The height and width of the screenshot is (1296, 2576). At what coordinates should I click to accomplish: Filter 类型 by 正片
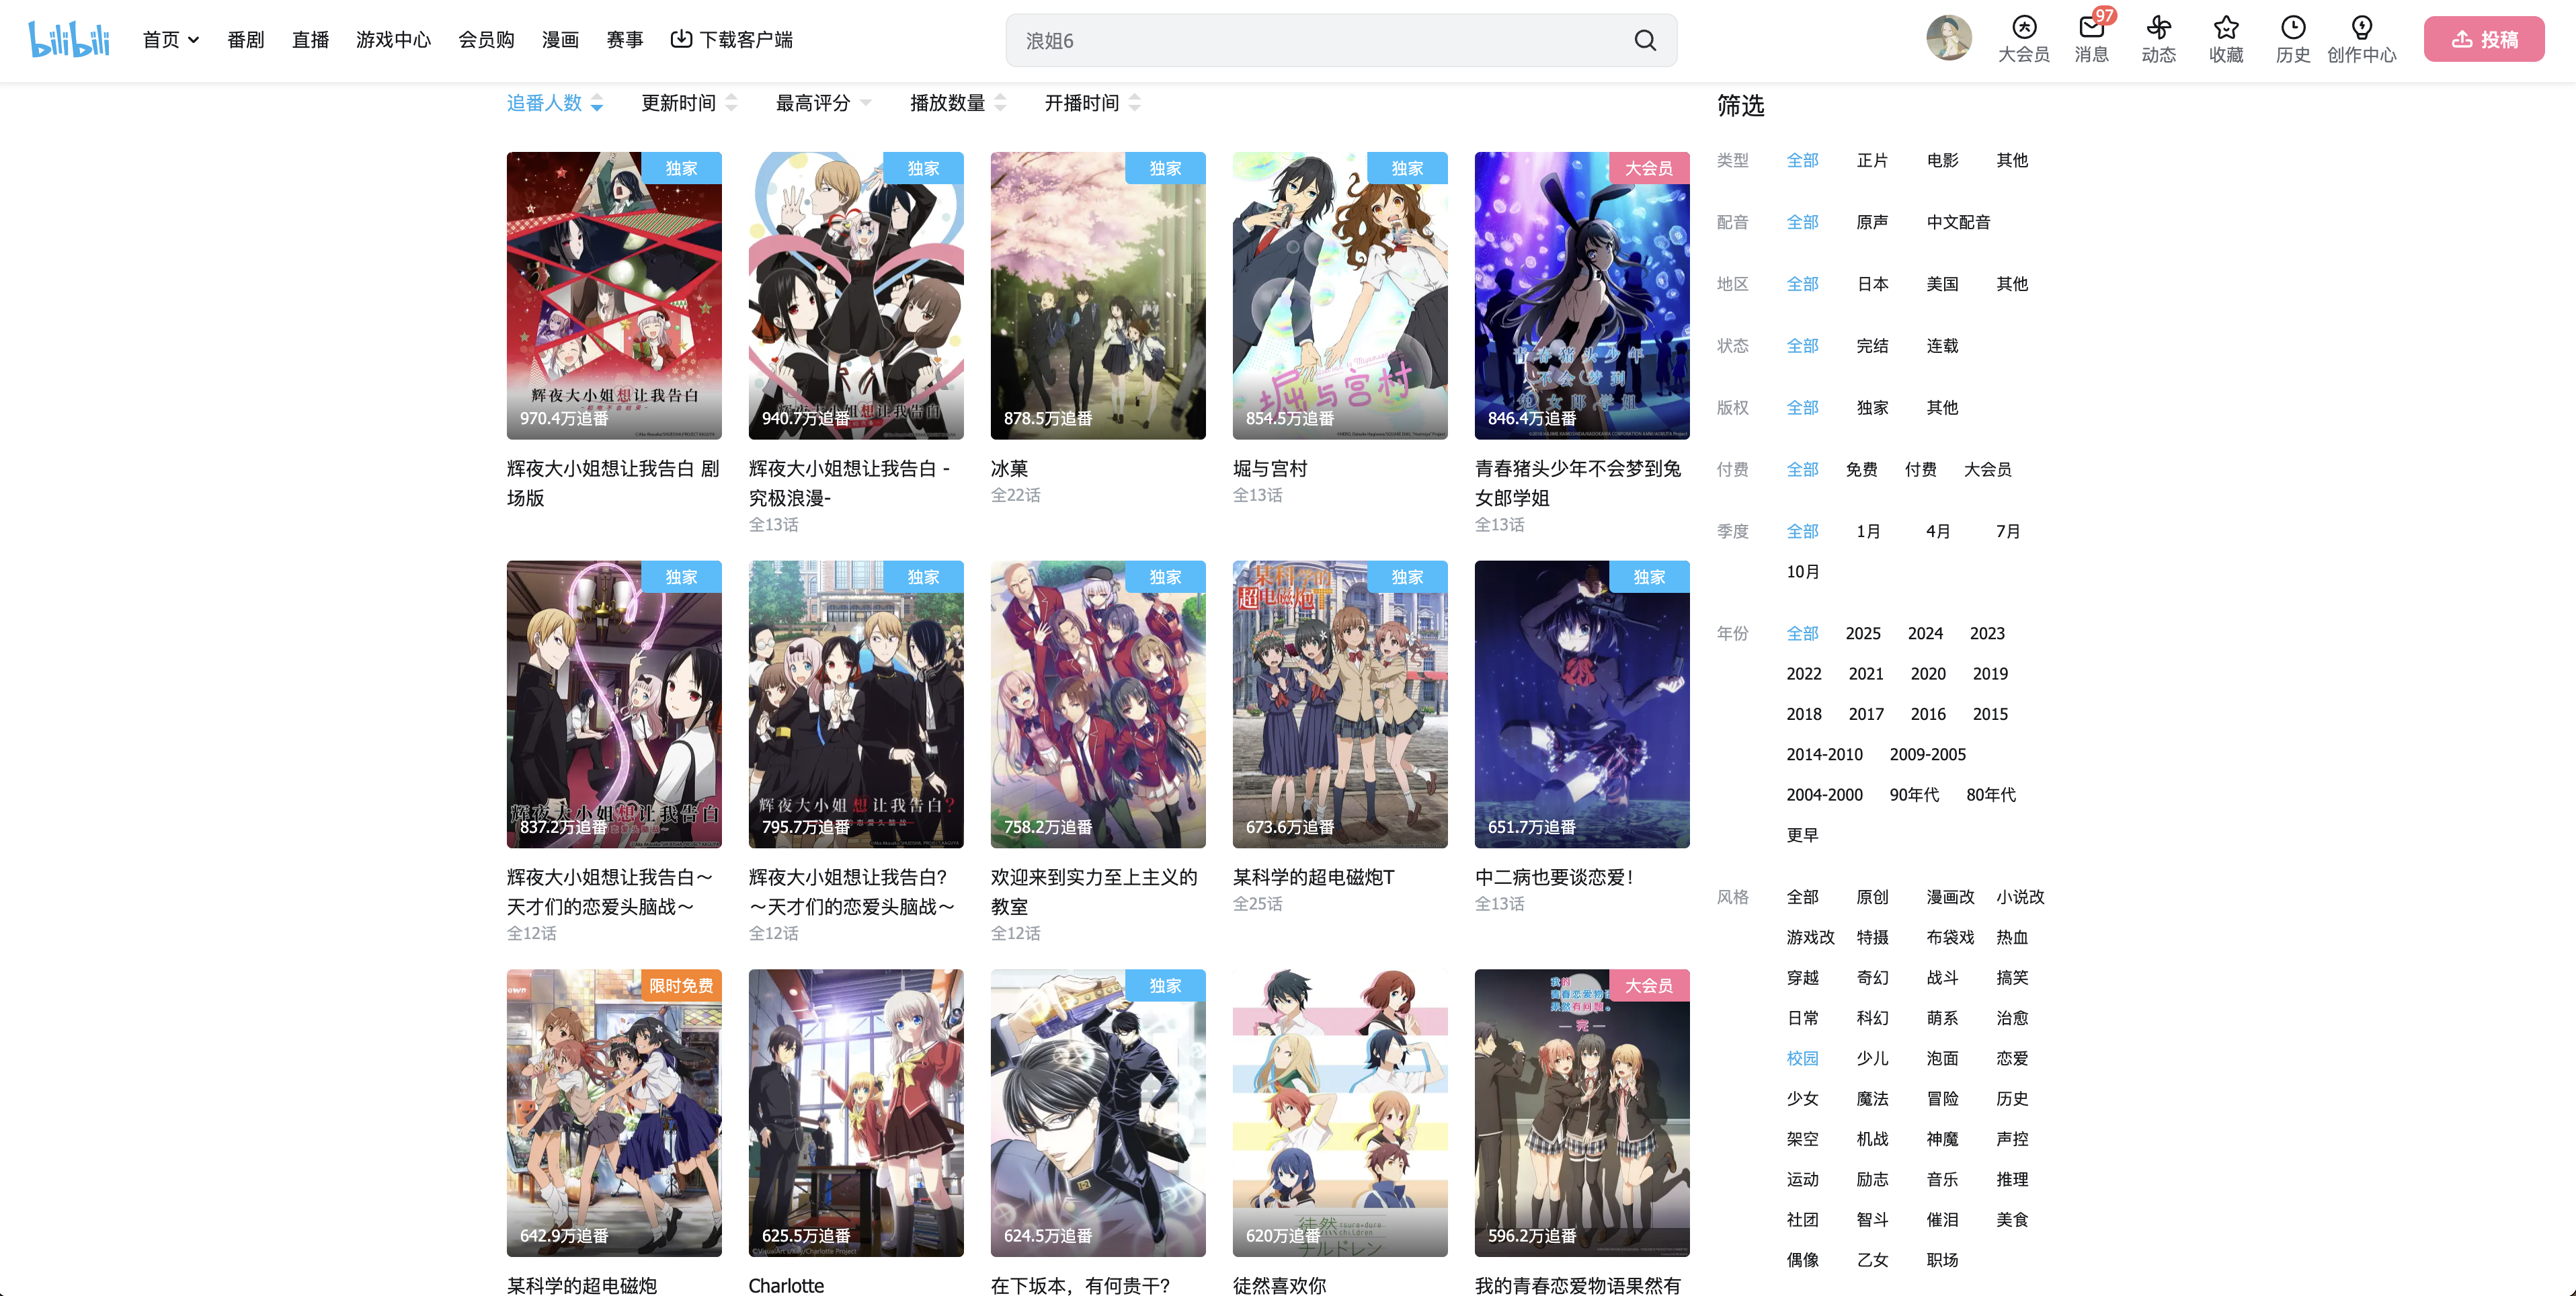click(1872, 160)
